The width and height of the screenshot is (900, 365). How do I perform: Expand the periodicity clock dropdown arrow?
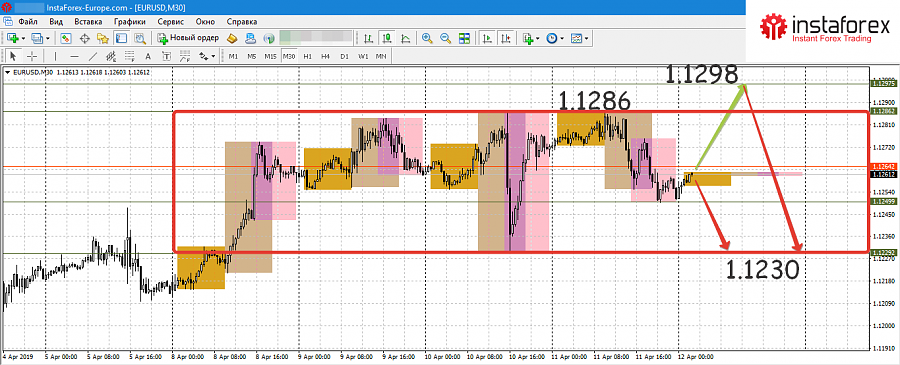(x=562, y=38)
